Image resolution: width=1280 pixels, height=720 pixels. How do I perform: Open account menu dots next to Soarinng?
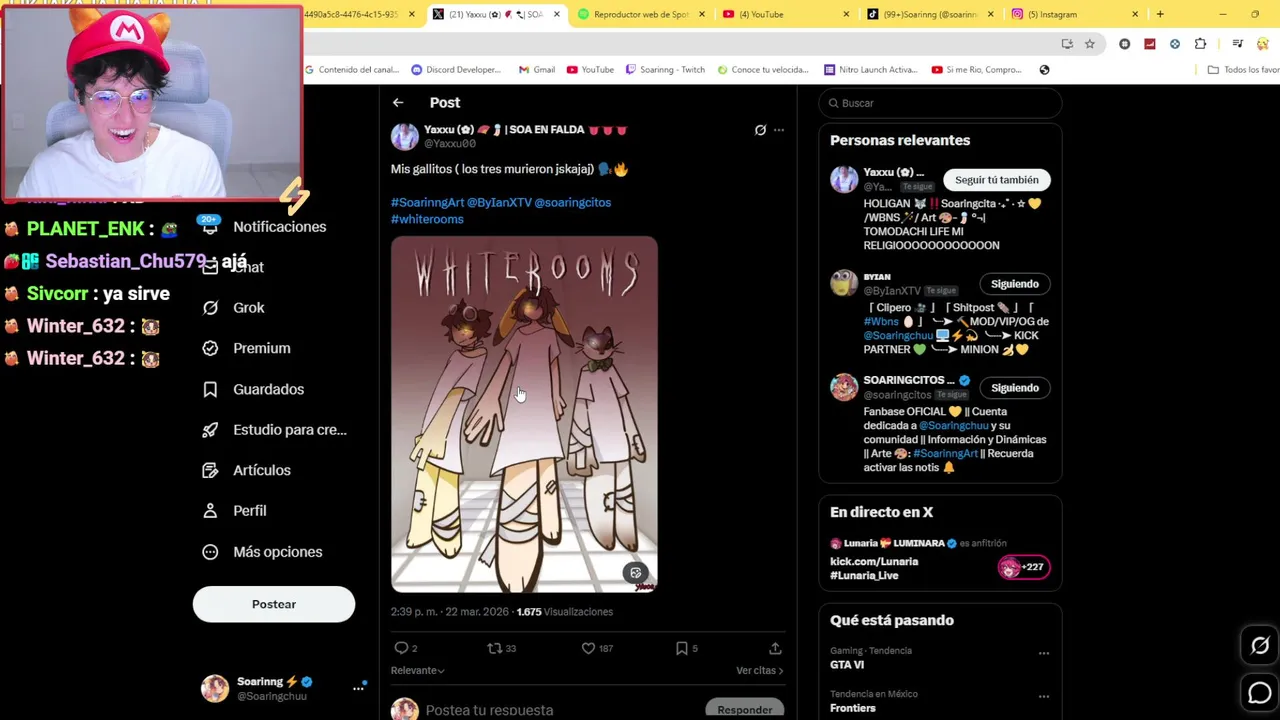click(x=358, y=688)
